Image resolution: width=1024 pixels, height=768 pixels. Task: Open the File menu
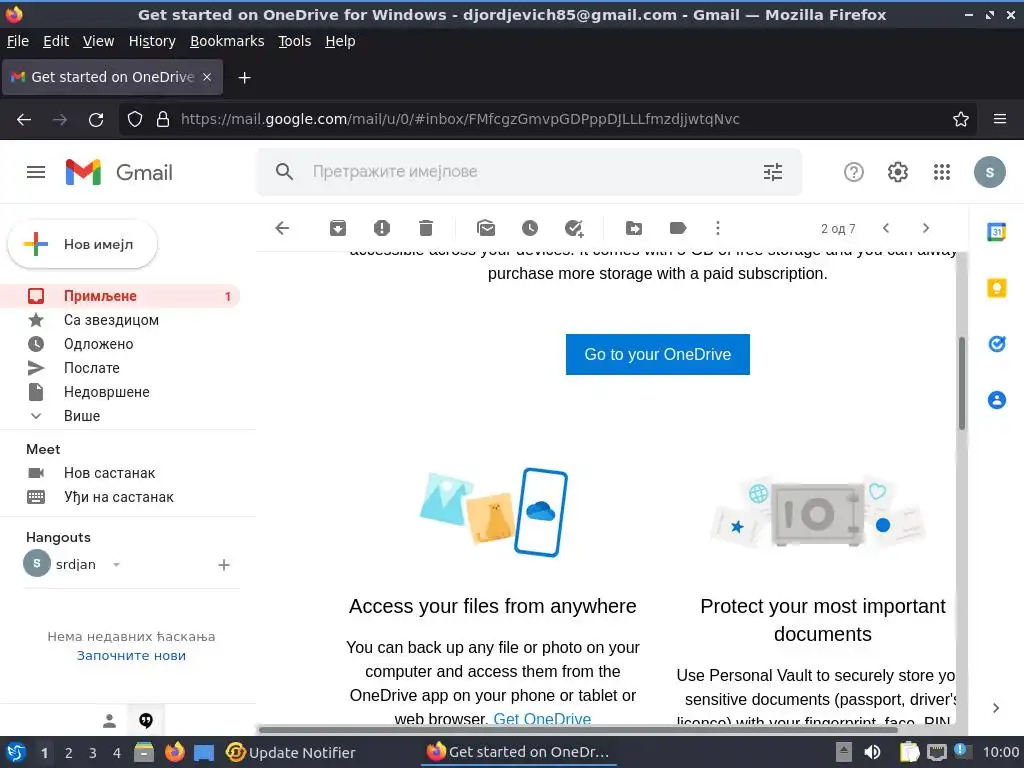pos(18,41)
